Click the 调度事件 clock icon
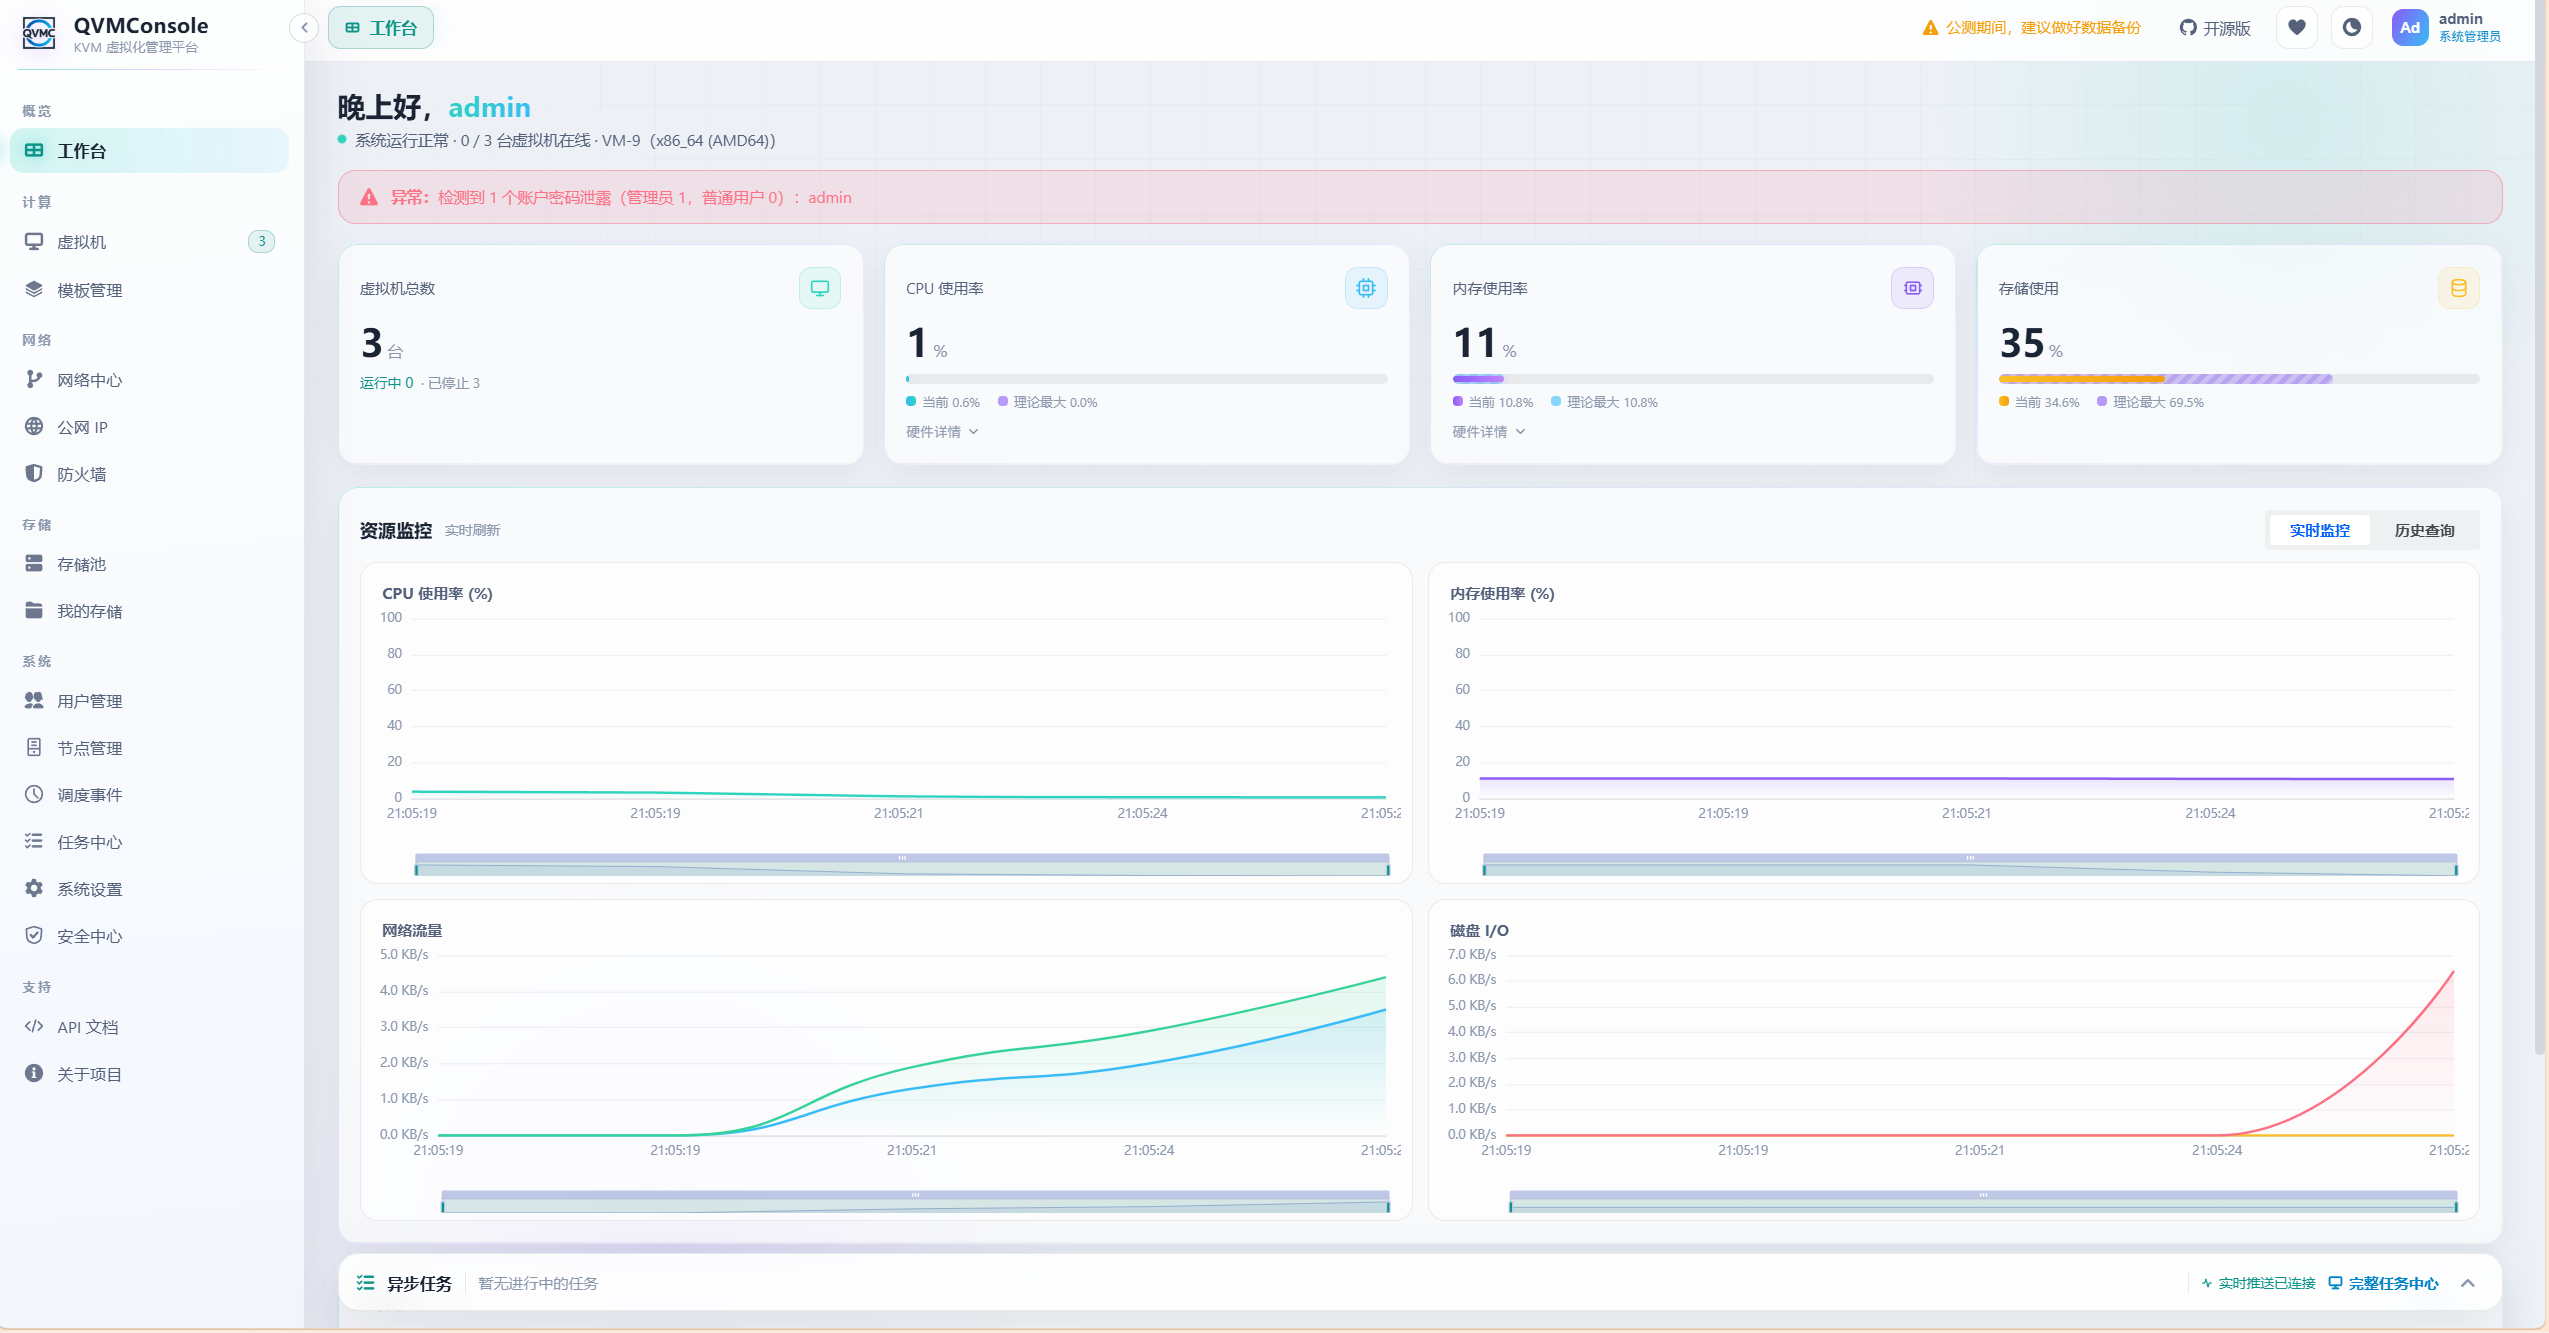 pos(34,795)
